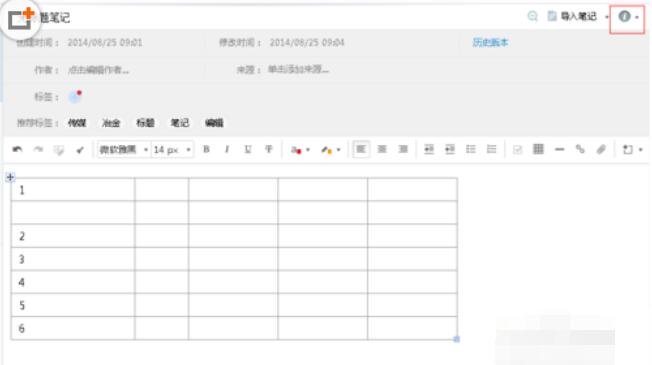
Task: Click the table cell containing 2
Action: pyautogui.click(x=73, y=236)
